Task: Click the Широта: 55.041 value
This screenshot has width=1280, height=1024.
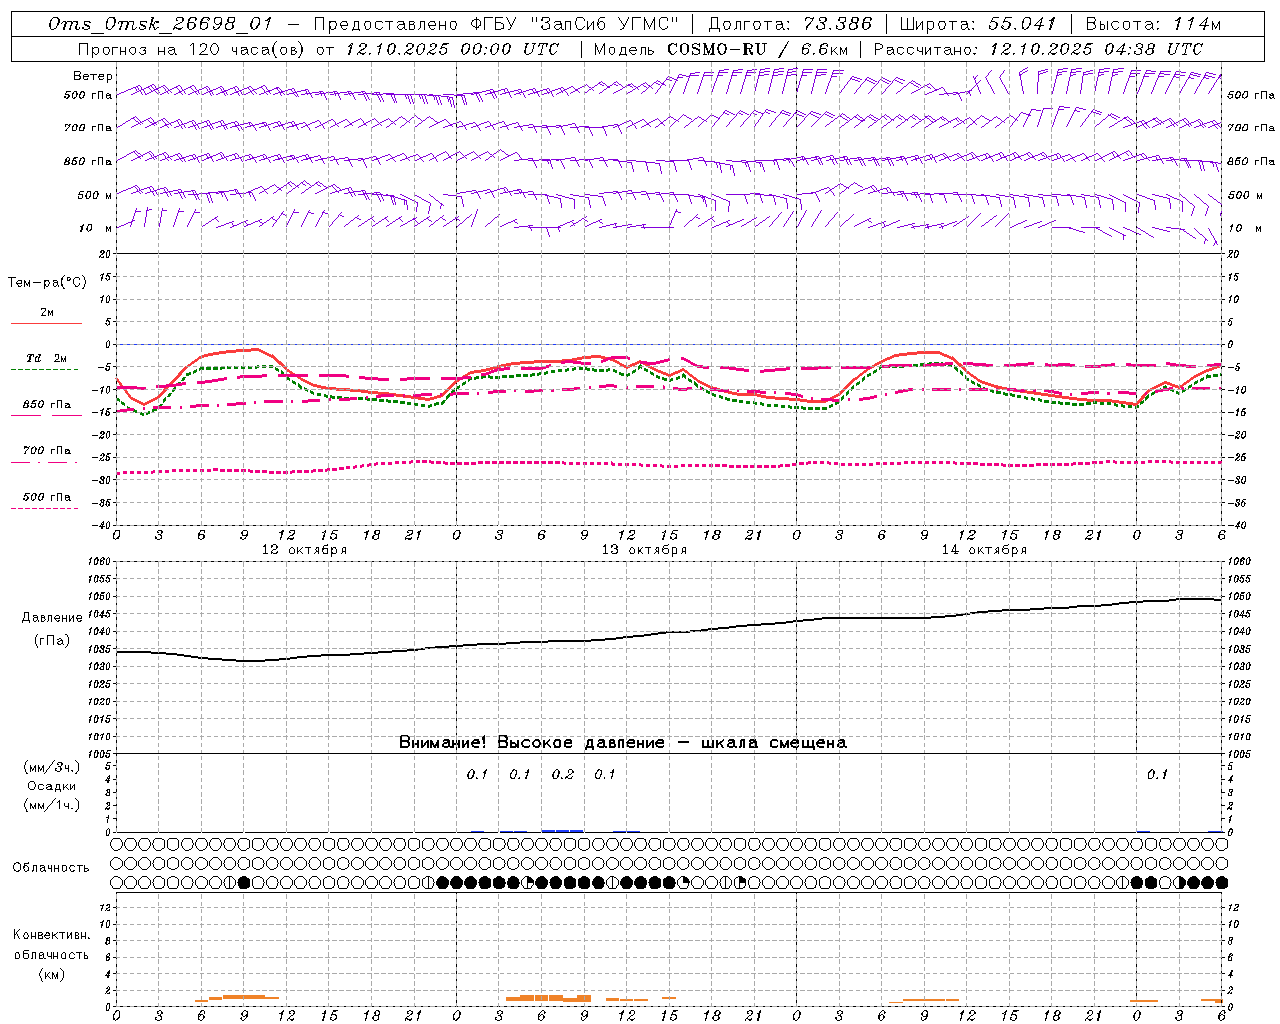Action: coord(978,24)
